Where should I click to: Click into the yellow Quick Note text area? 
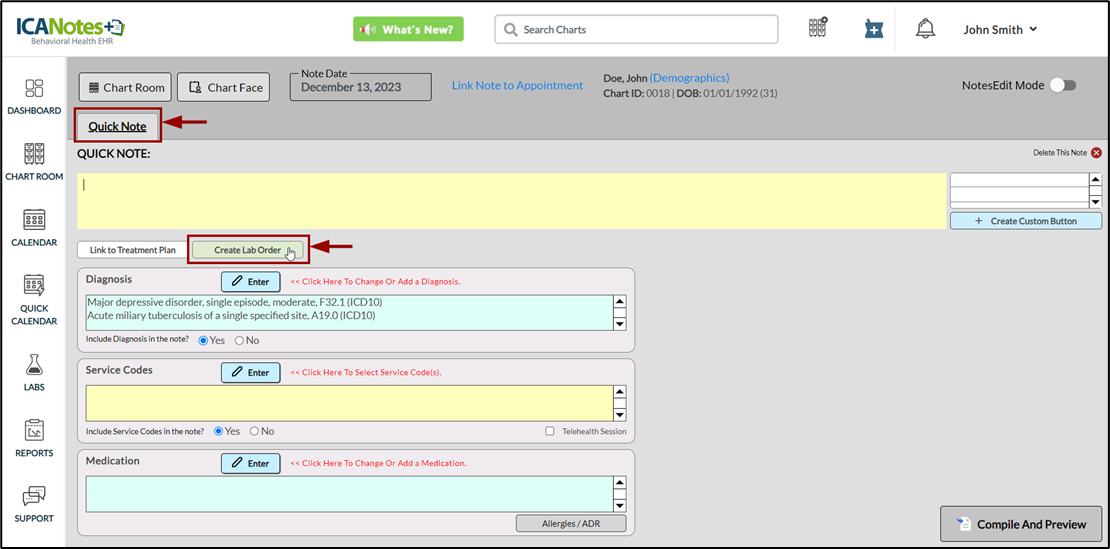(x=512, y=201)
